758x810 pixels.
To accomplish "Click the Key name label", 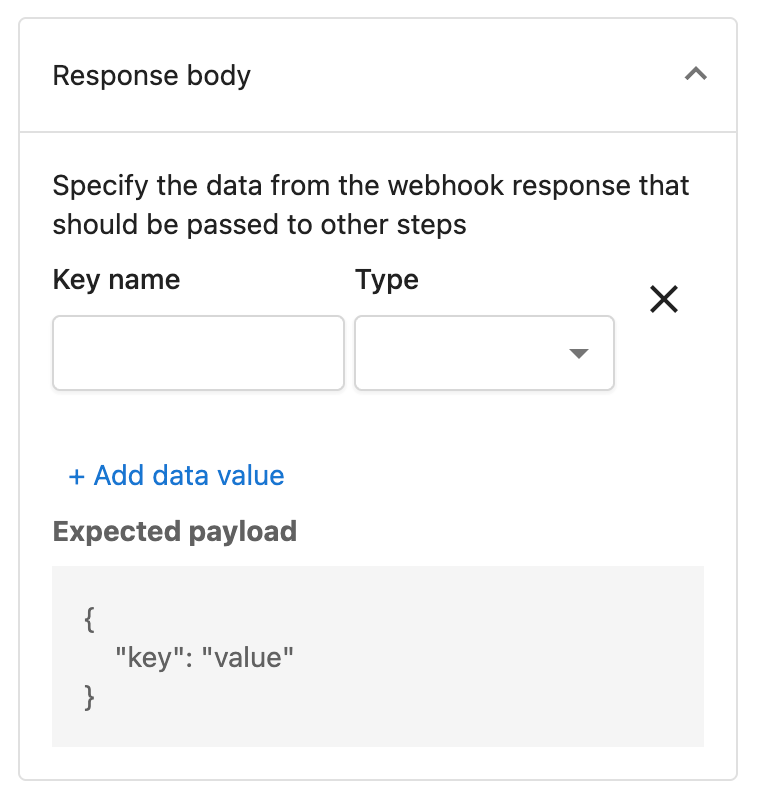I will pos(116,279).
